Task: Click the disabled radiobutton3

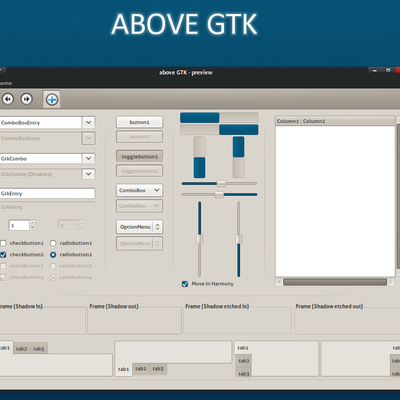Action: click(x=53, y=266)
